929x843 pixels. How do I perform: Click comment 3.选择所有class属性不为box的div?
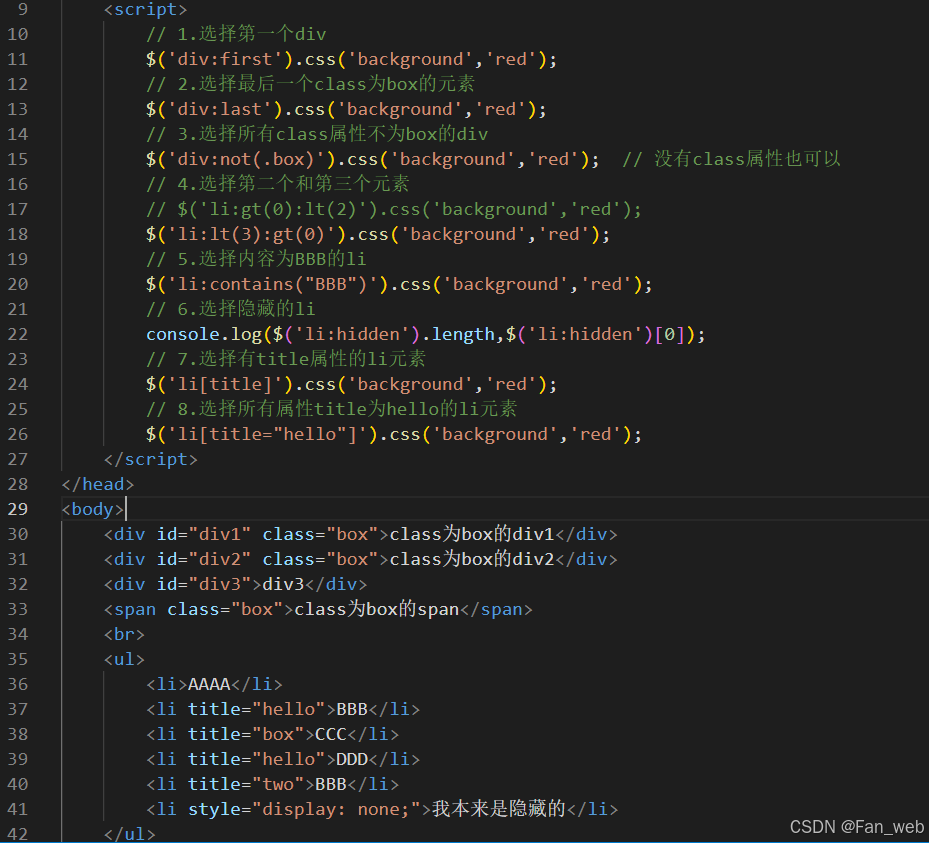click(318, 134)
